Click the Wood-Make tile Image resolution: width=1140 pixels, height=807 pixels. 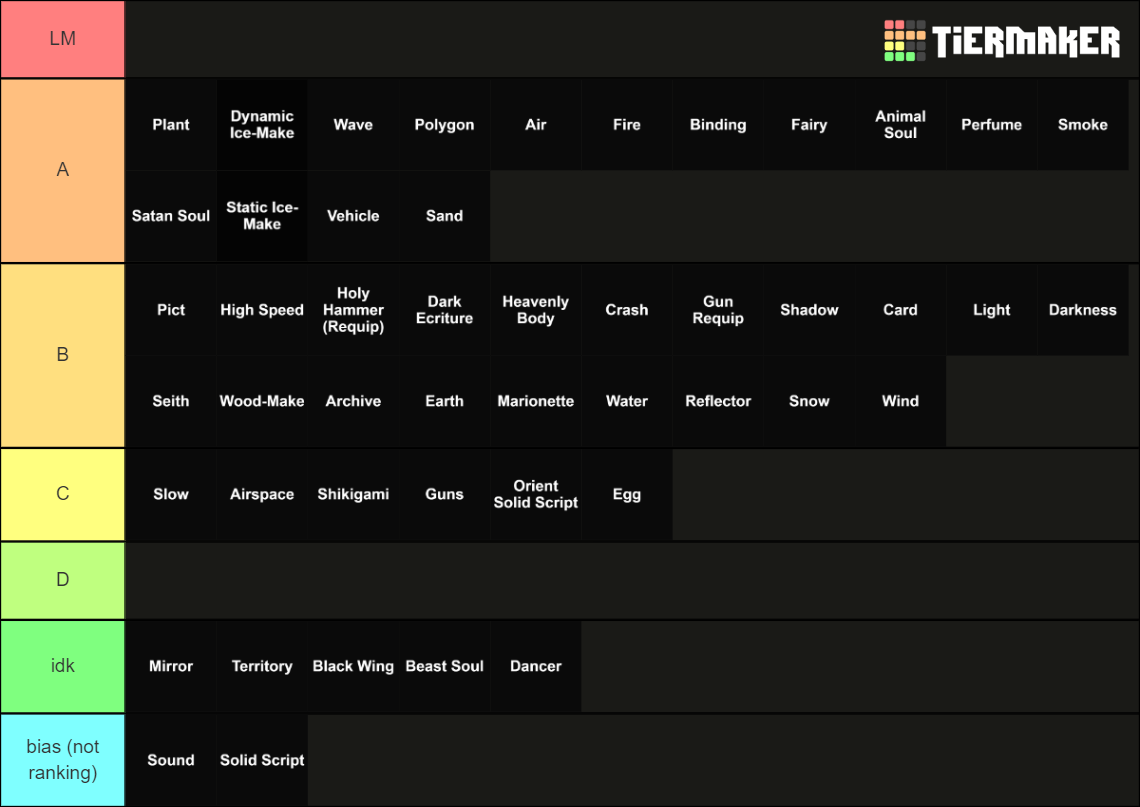coord(262,401)
